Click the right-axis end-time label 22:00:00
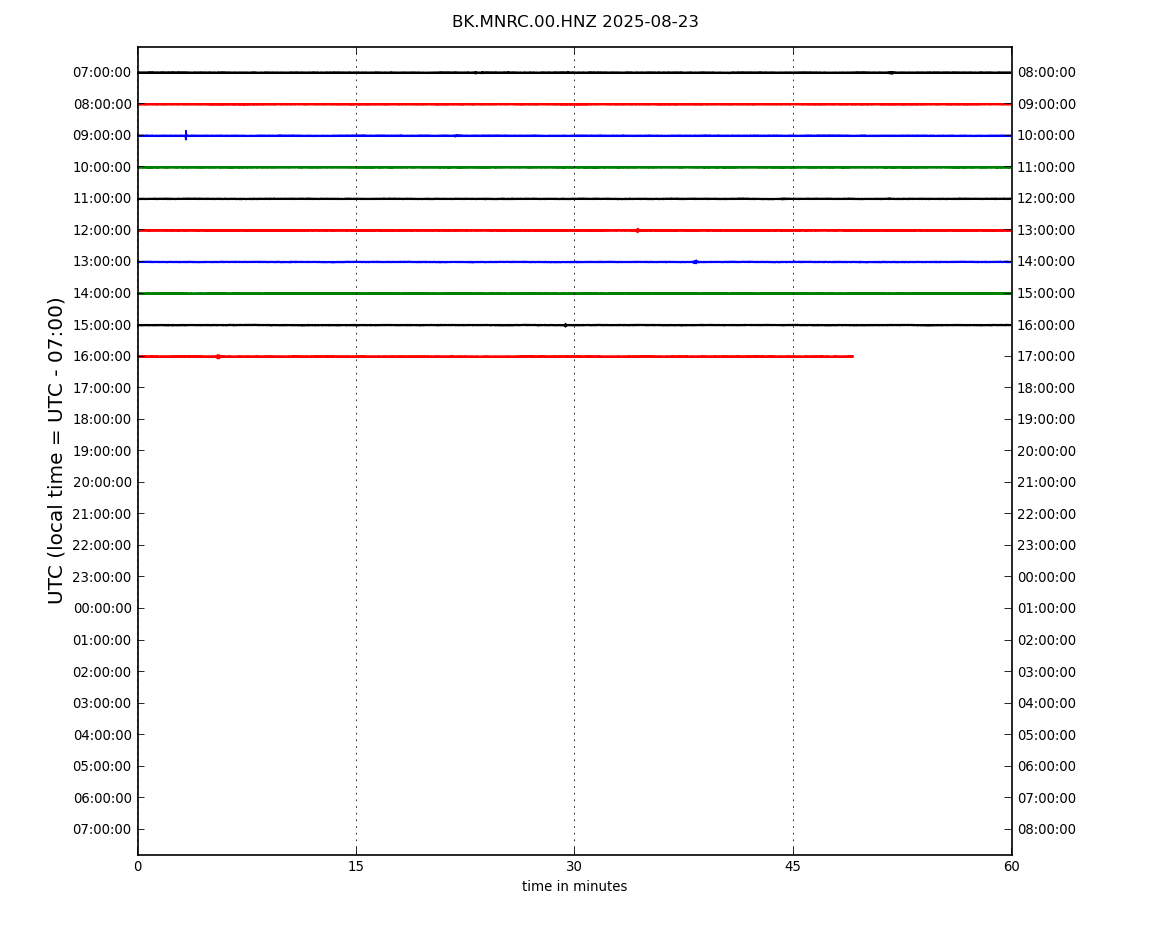Image resolution: width=1150 pixels, height=950 pixels. coord(1047,514)
